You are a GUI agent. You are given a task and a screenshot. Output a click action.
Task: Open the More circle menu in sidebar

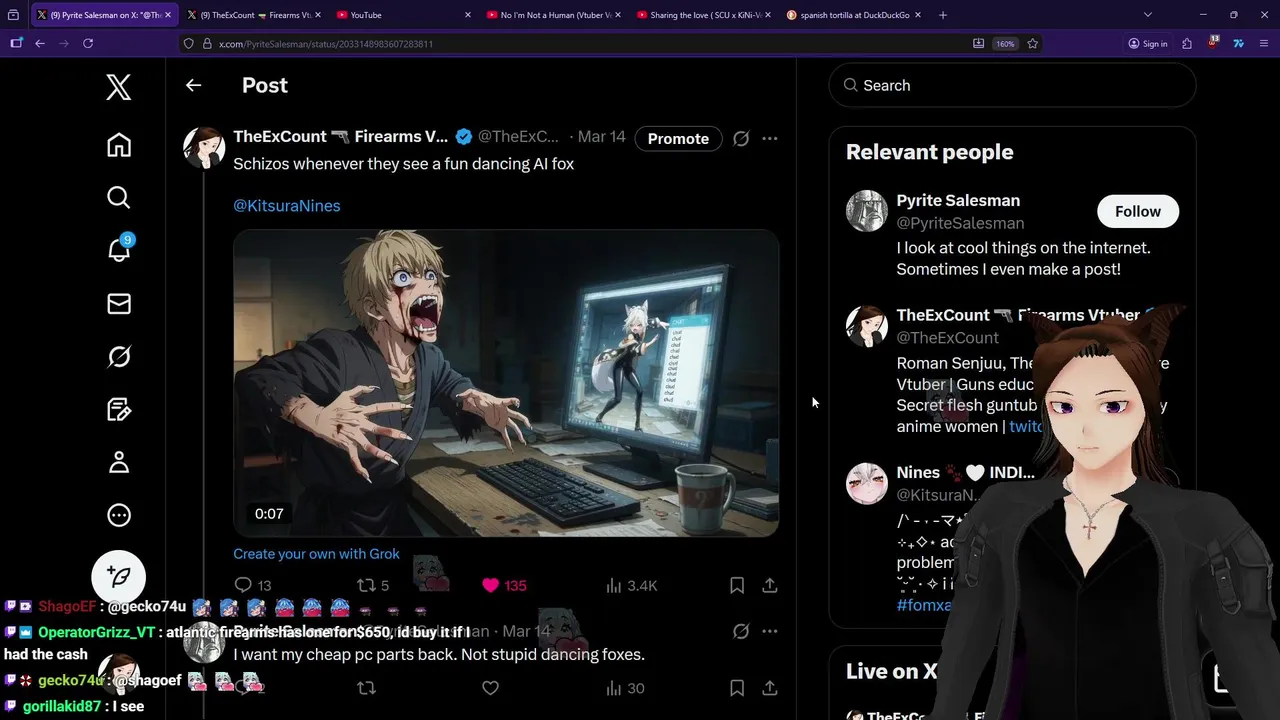(119, 515)
